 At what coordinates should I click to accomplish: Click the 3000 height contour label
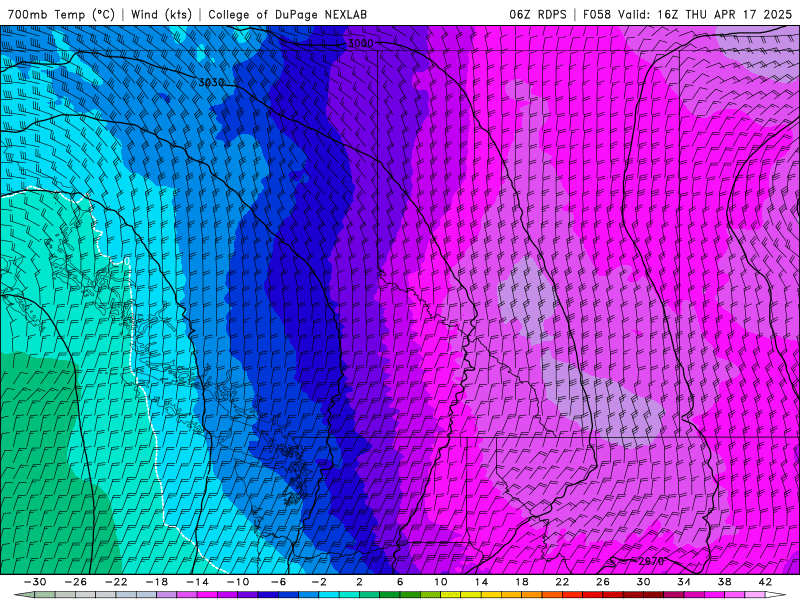pos(360,44)
